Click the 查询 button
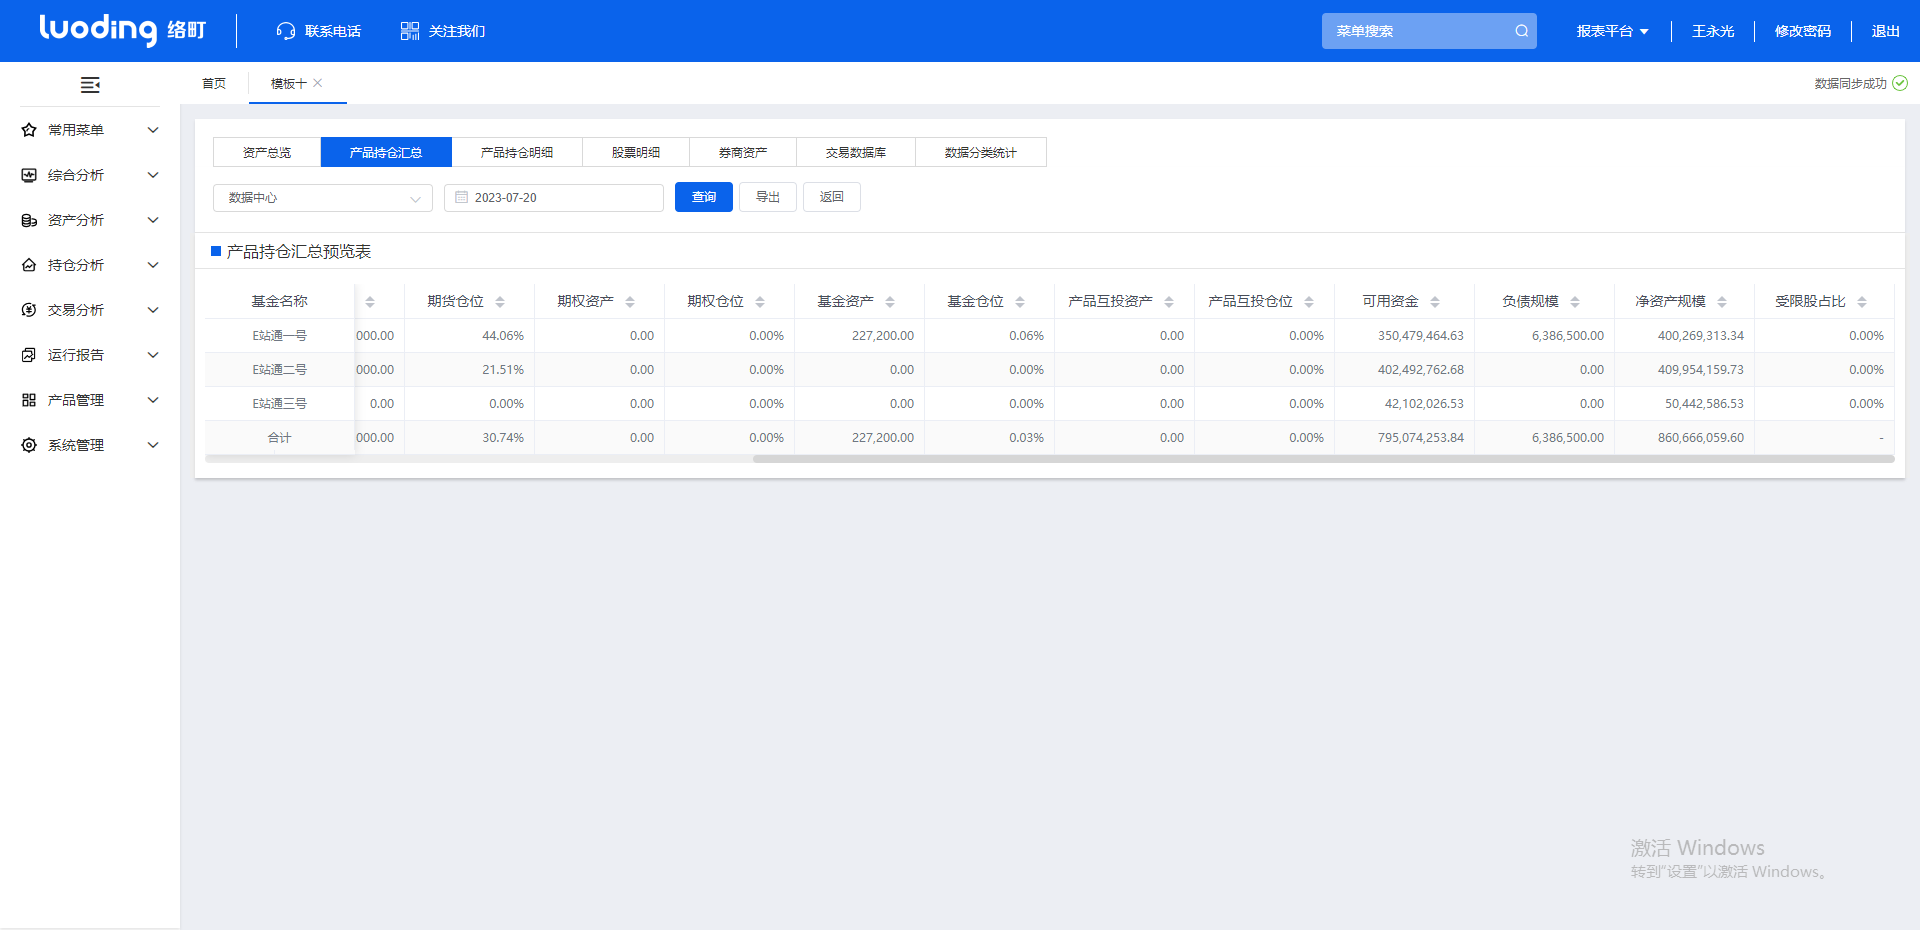Viewport: 1920px width, 930px height. (x=704, y=197)
